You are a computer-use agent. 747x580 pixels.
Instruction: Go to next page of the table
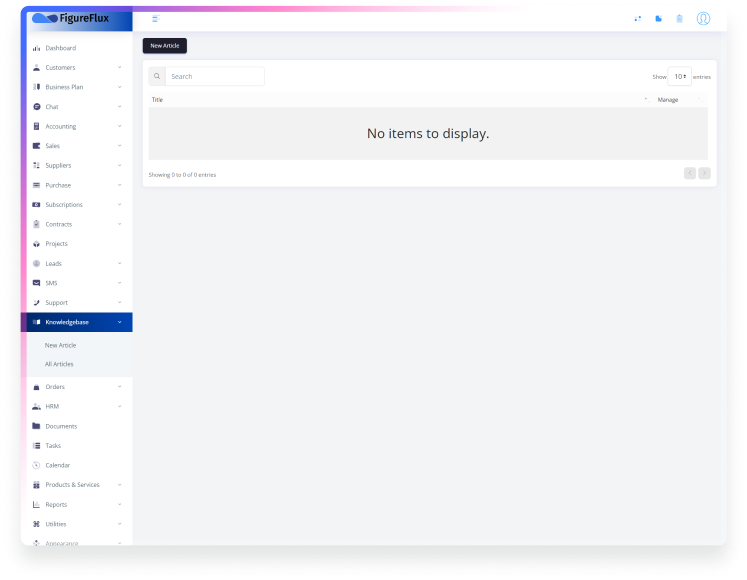click(x=705, y=173)
